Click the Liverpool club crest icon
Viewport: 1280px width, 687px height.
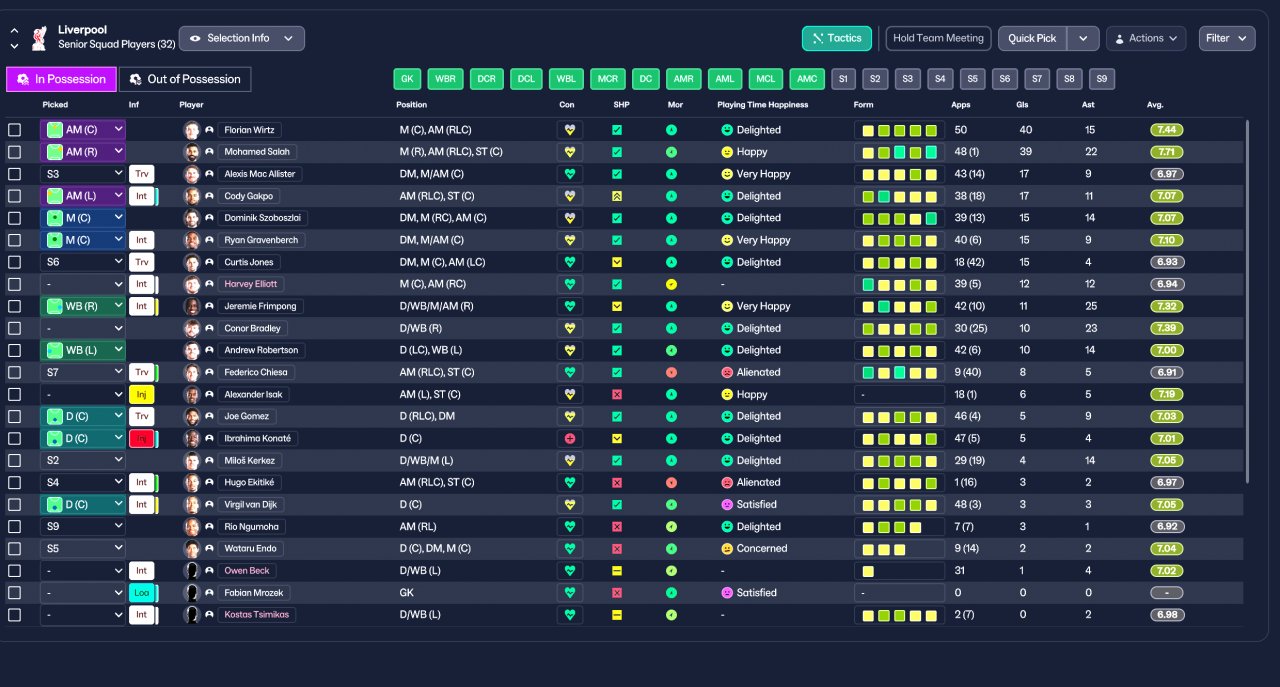click(x=39, y=38)
